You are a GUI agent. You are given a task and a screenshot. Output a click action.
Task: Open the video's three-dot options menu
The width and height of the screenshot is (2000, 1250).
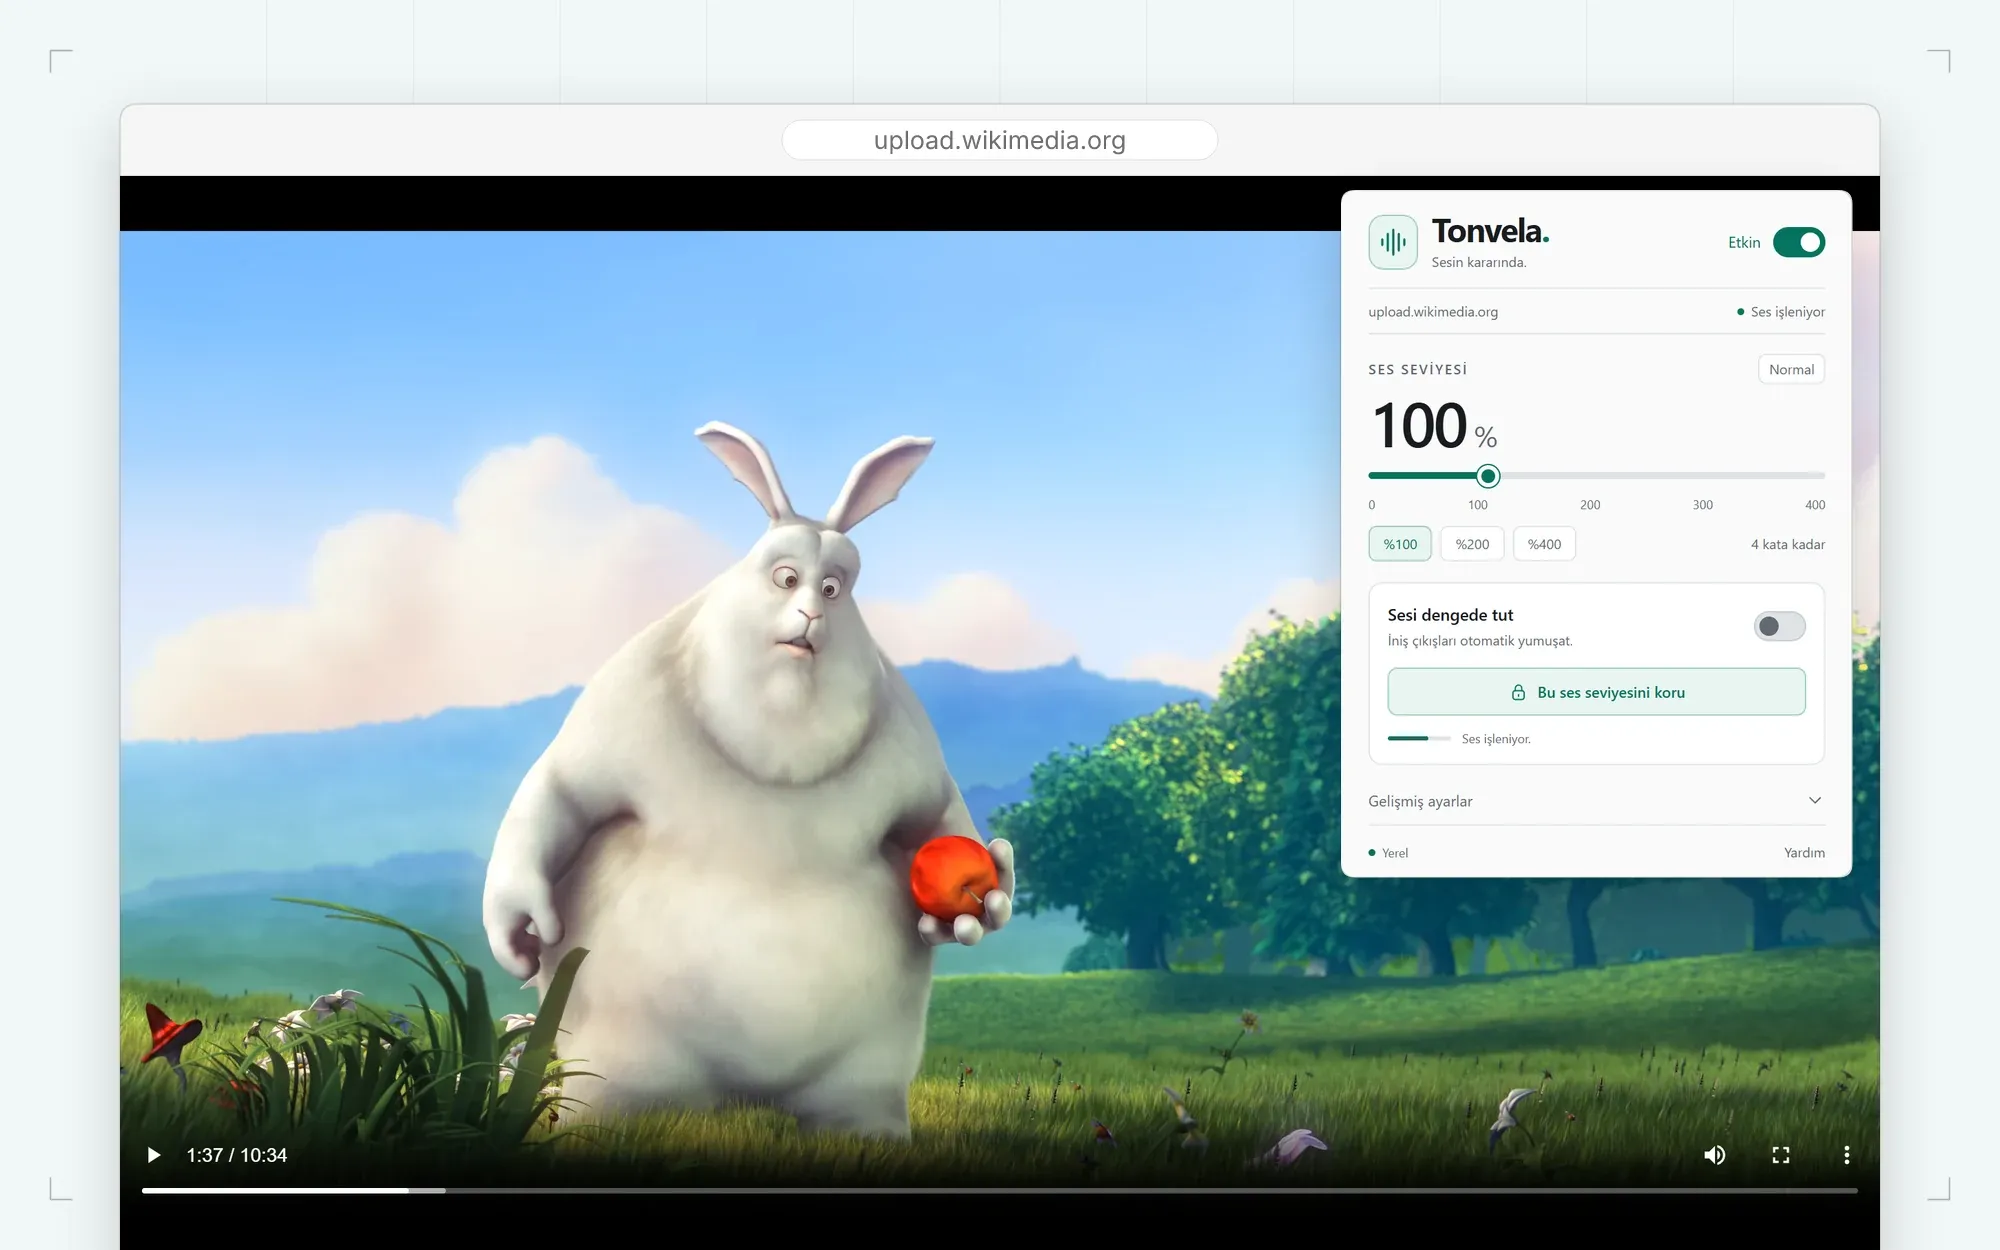click(1846, 1155)
